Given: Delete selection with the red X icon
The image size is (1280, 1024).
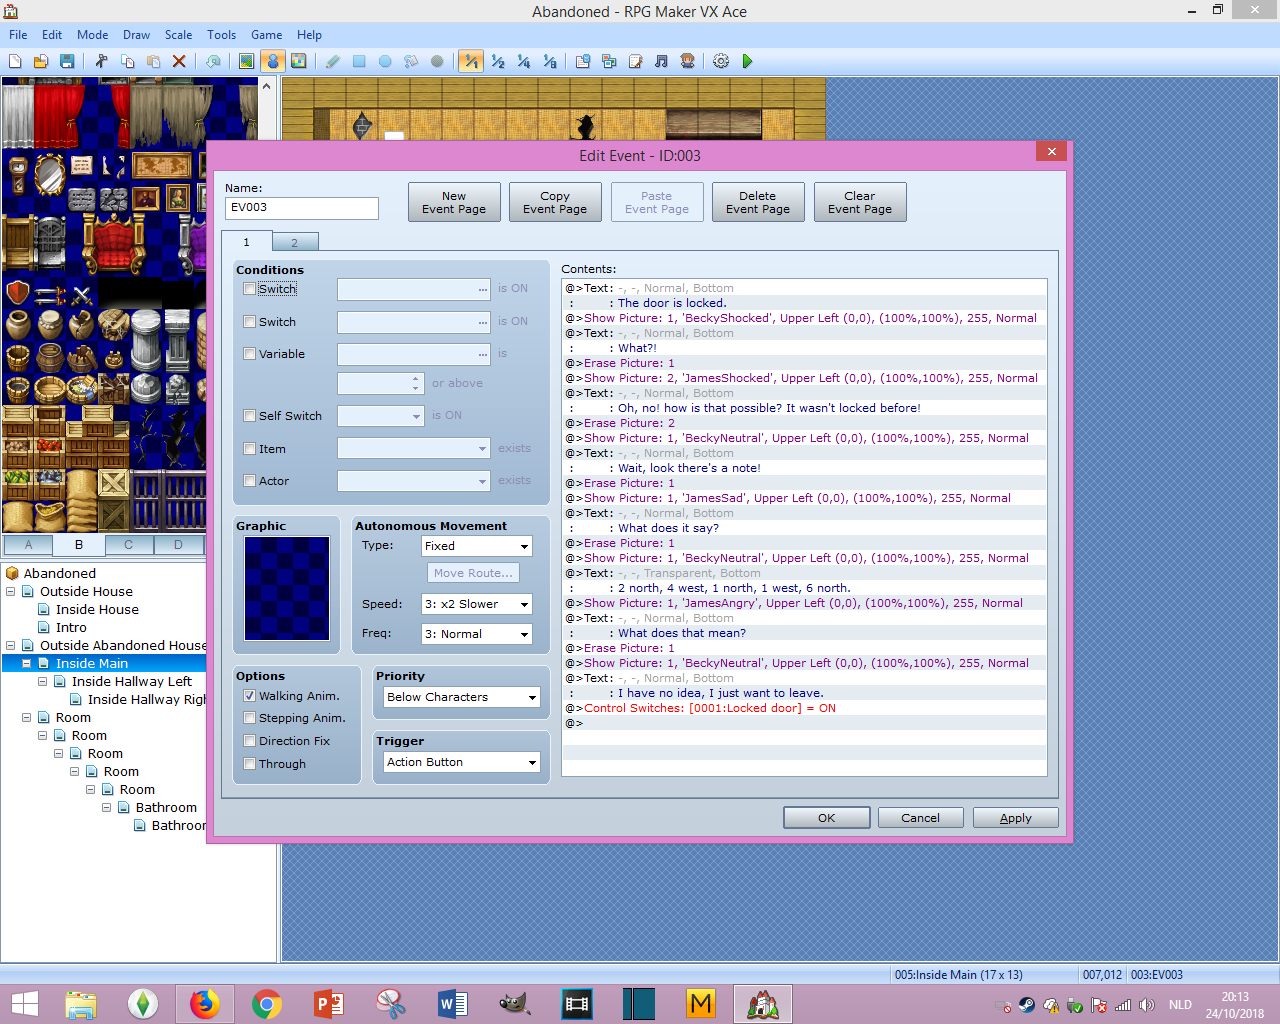Looking at the screenshot, I should (179, 62).
